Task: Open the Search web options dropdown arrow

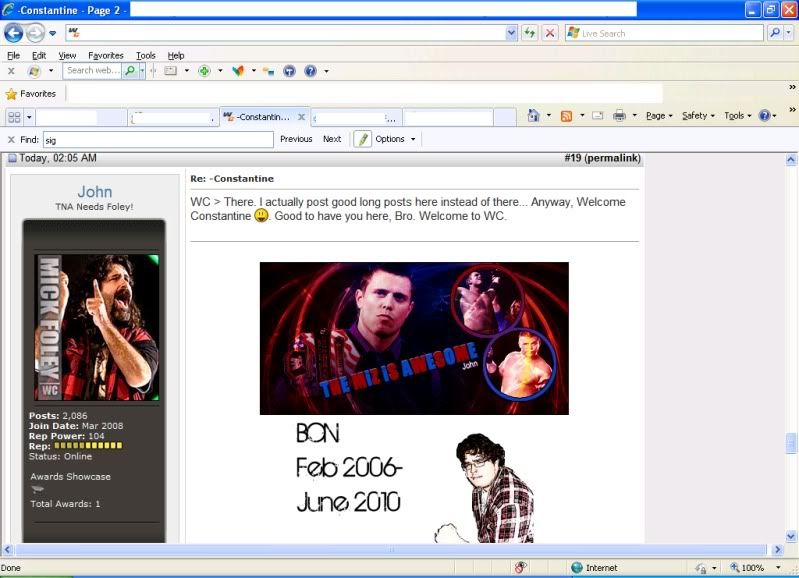Action: tap(142, 70)
